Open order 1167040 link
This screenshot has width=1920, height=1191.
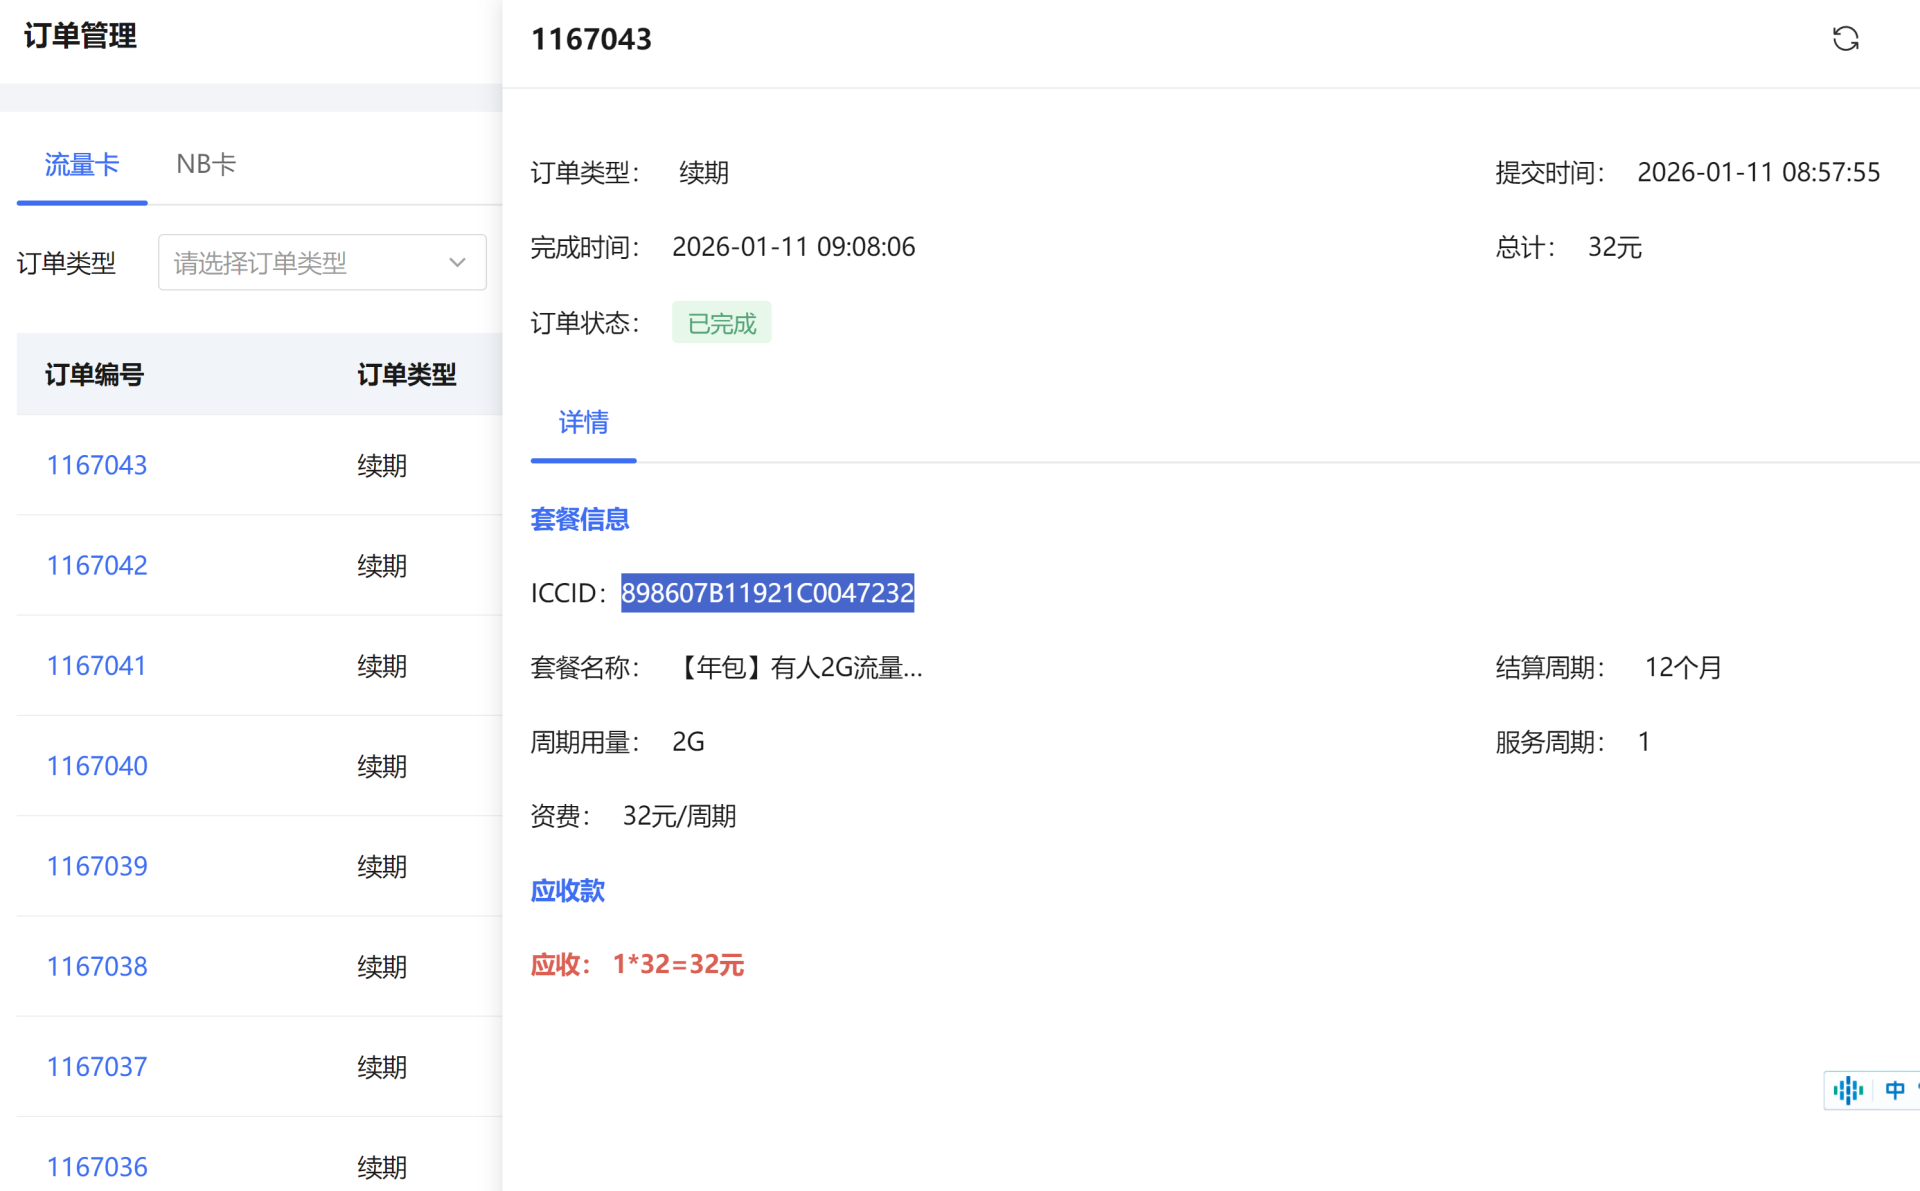point(97,766)
